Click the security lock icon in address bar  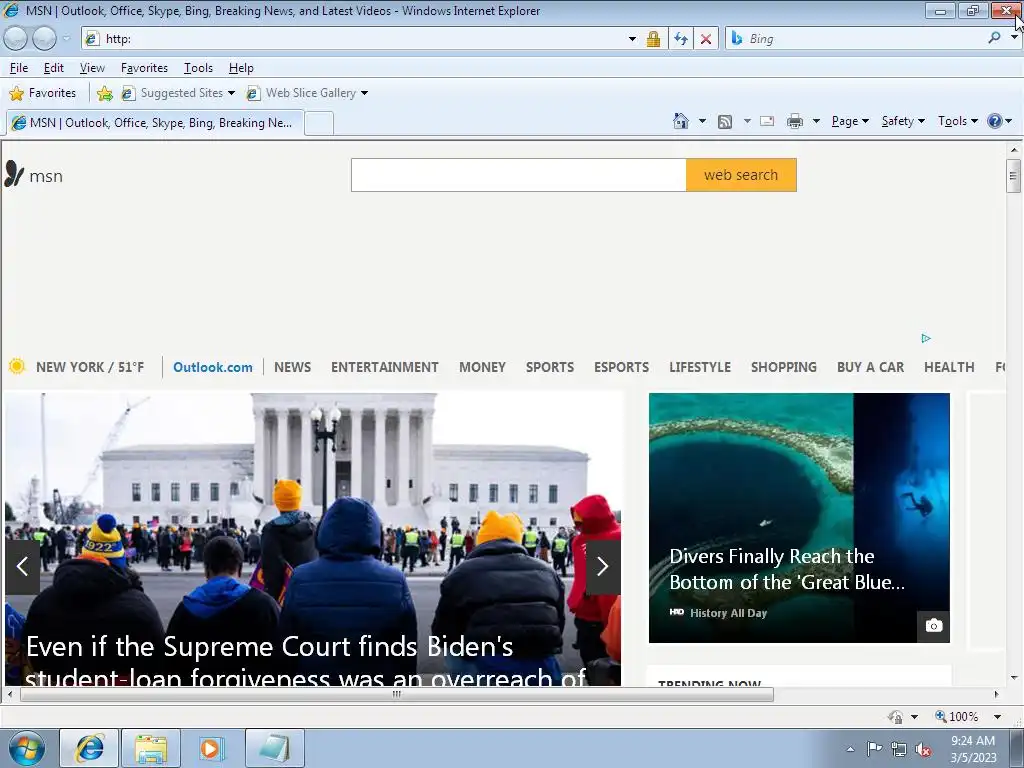tap(653, 39)
